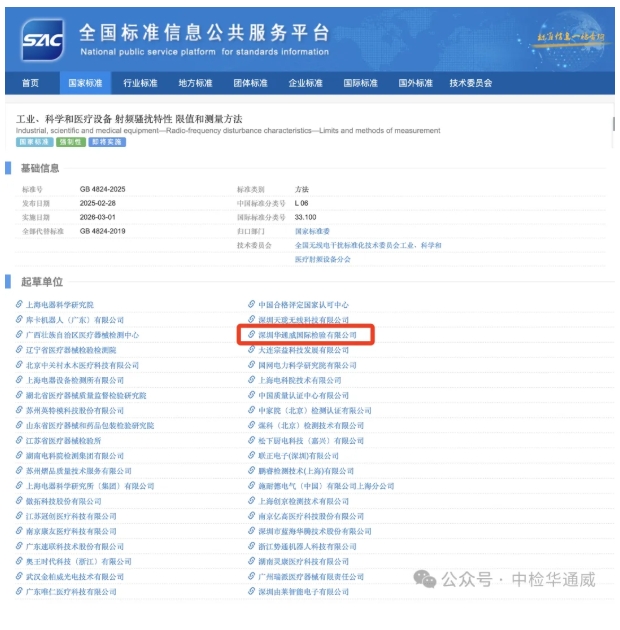
Task: Click the chain icon beside 湖北省医疗器械质量监督检验研究院
Action: pyautogui.click(x=19, y=395)
